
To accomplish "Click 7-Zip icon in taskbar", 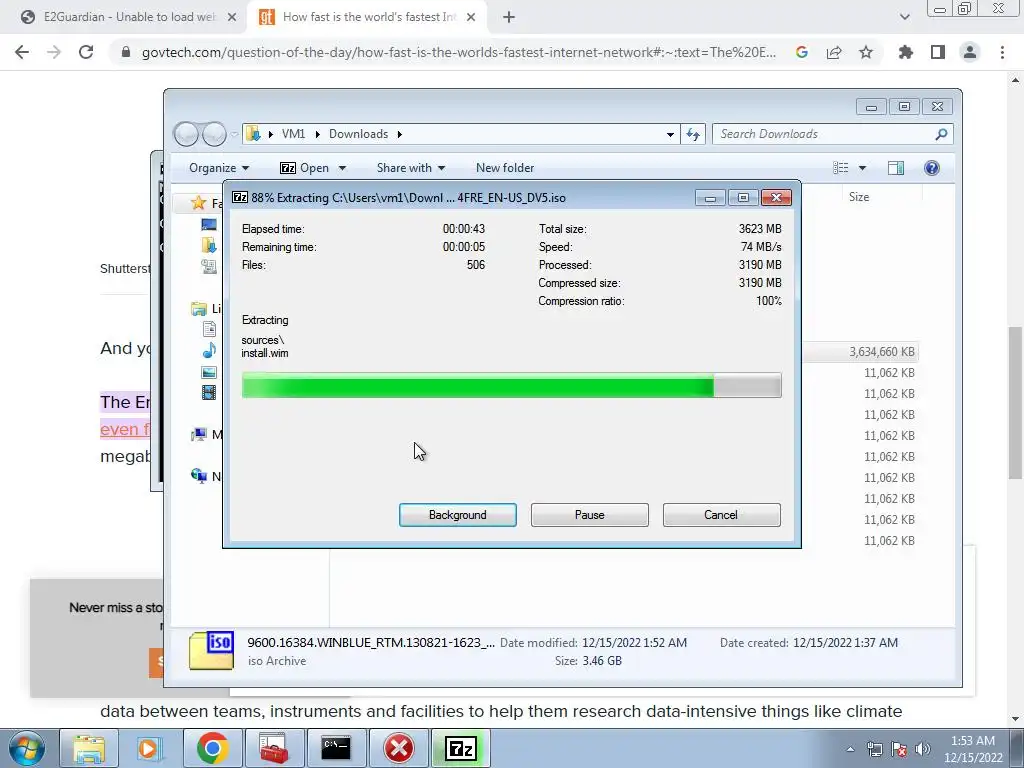I will click(x=460, y=748).
